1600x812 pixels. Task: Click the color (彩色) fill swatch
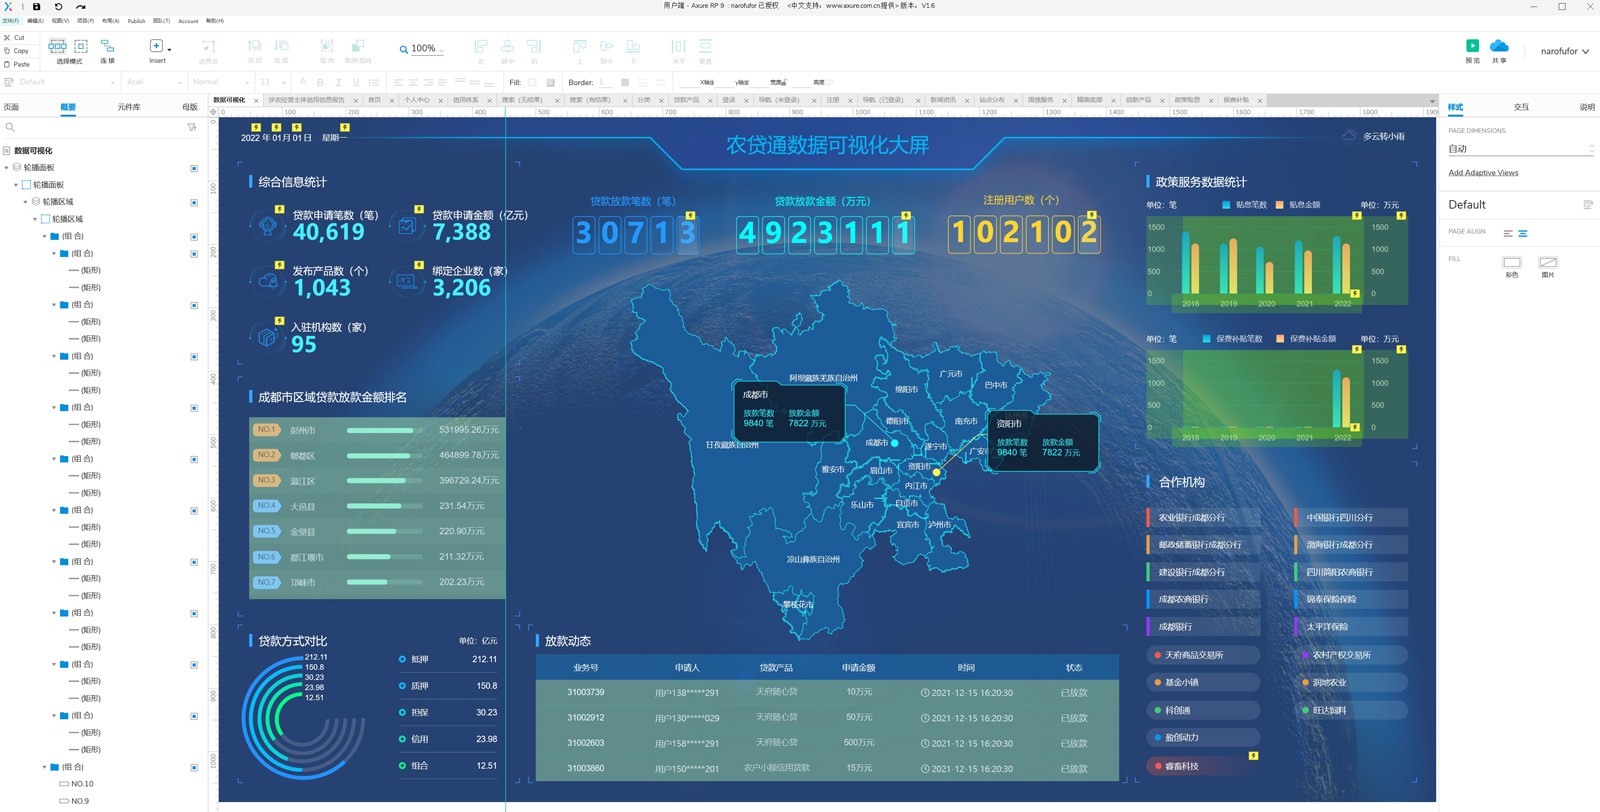click(1512, 263)
